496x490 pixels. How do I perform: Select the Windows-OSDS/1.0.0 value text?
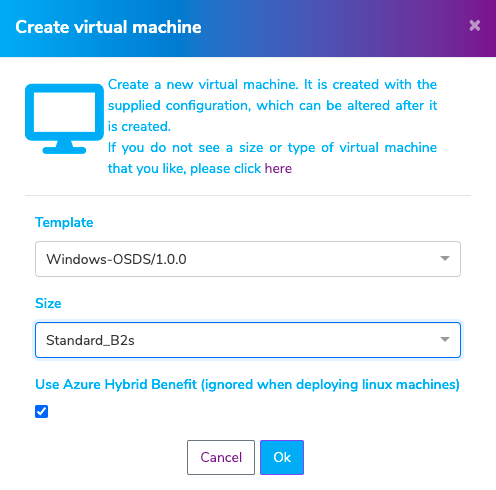tap(116, 259)
